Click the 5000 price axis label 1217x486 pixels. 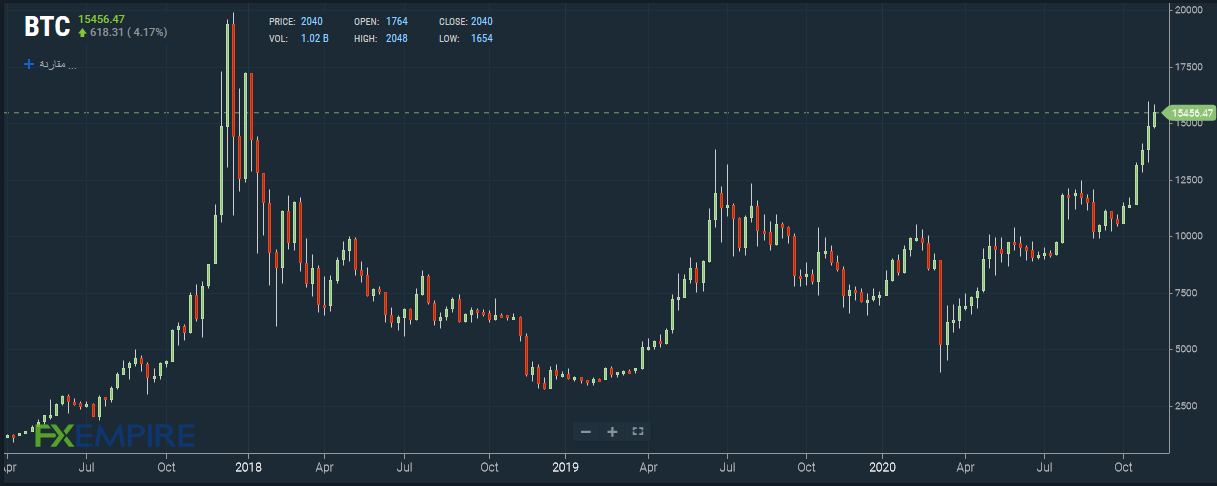pos(1187,349)
